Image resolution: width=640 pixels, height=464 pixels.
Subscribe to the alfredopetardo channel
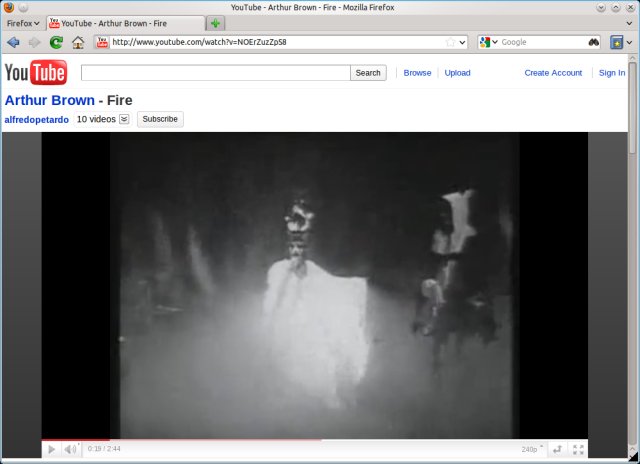pyautogui.click(x=160, y=119)
